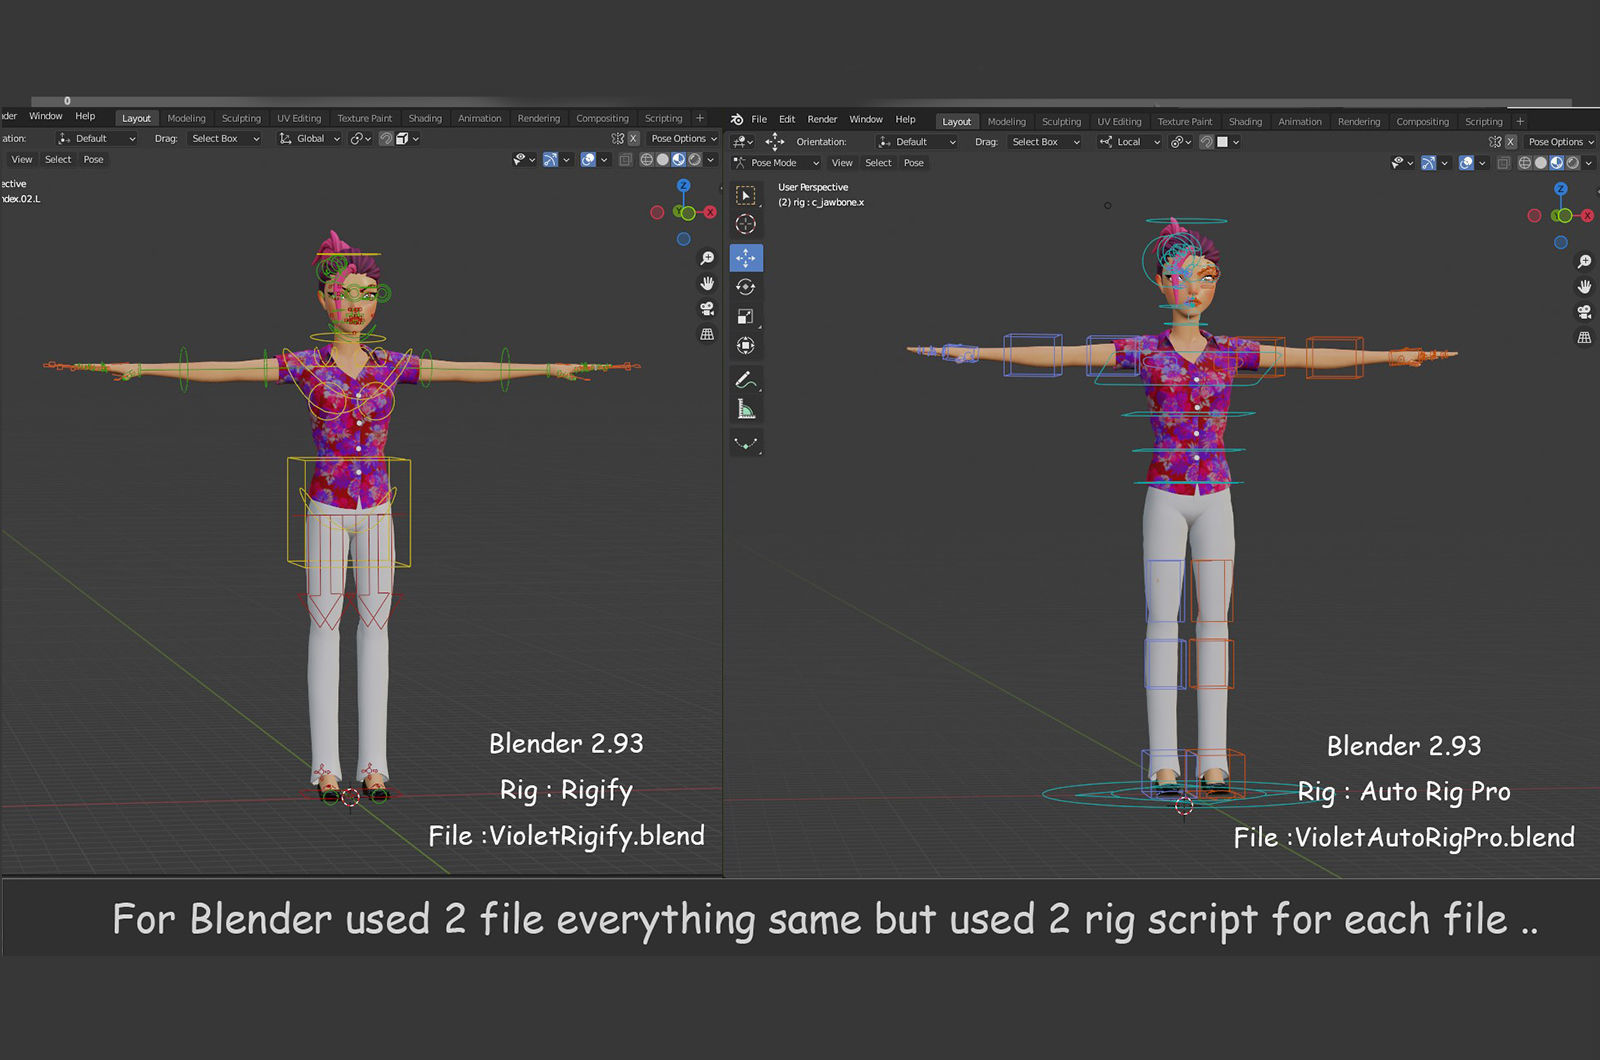Open Render menu in right window

[822, 119]
